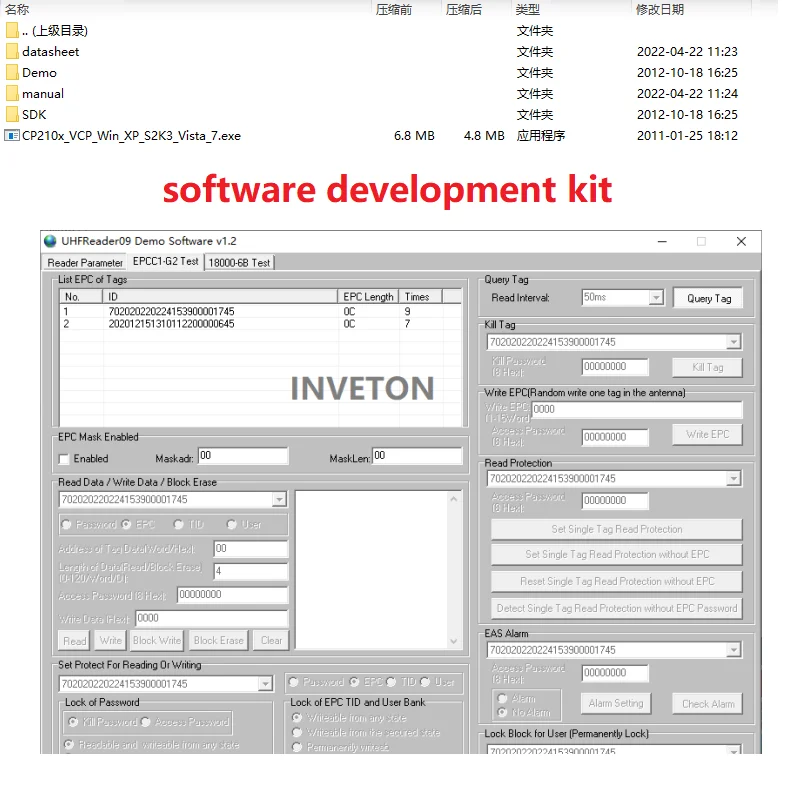The width and height of the screenshot is (800, 800).
Task: Enable the EPC Mask Enabled checkbox
Action: tap(63, 458)
